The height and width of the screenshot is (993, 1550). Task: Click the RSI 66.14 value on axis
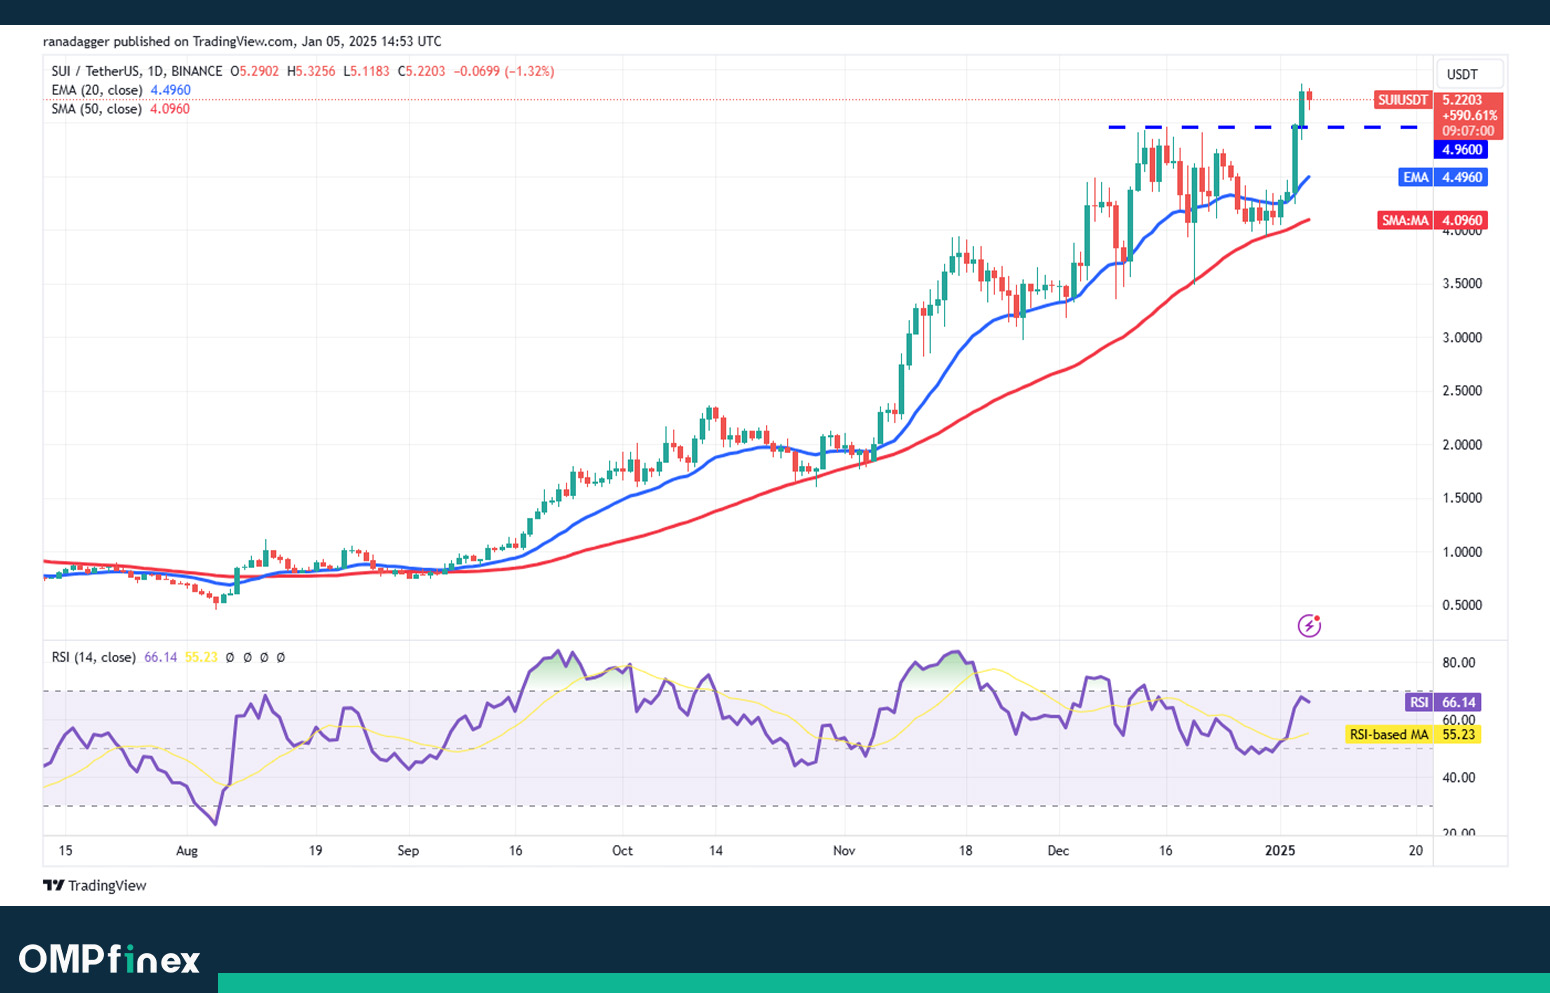(1459, 702)
